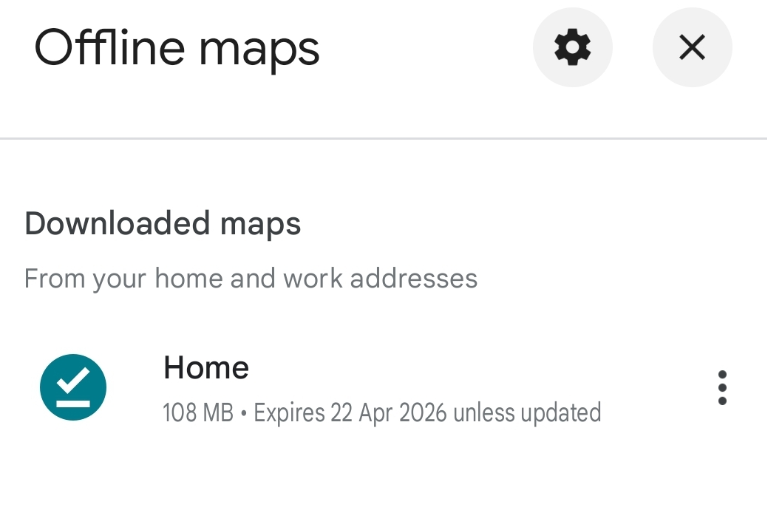Select the Home downloaded map title
The height and width of the screenshot is (529, 767).
(x=206, y=368)
